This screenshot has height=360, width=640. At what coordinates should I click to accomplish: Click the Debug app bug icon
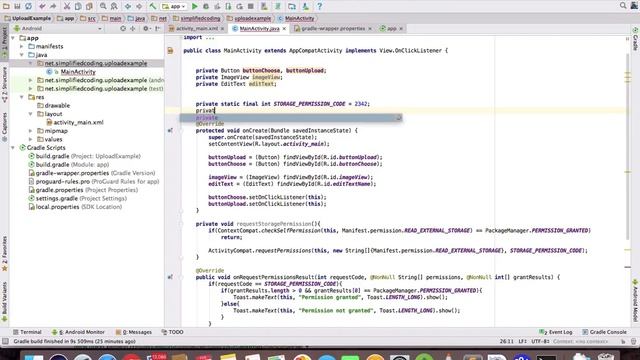click(206, 6)
